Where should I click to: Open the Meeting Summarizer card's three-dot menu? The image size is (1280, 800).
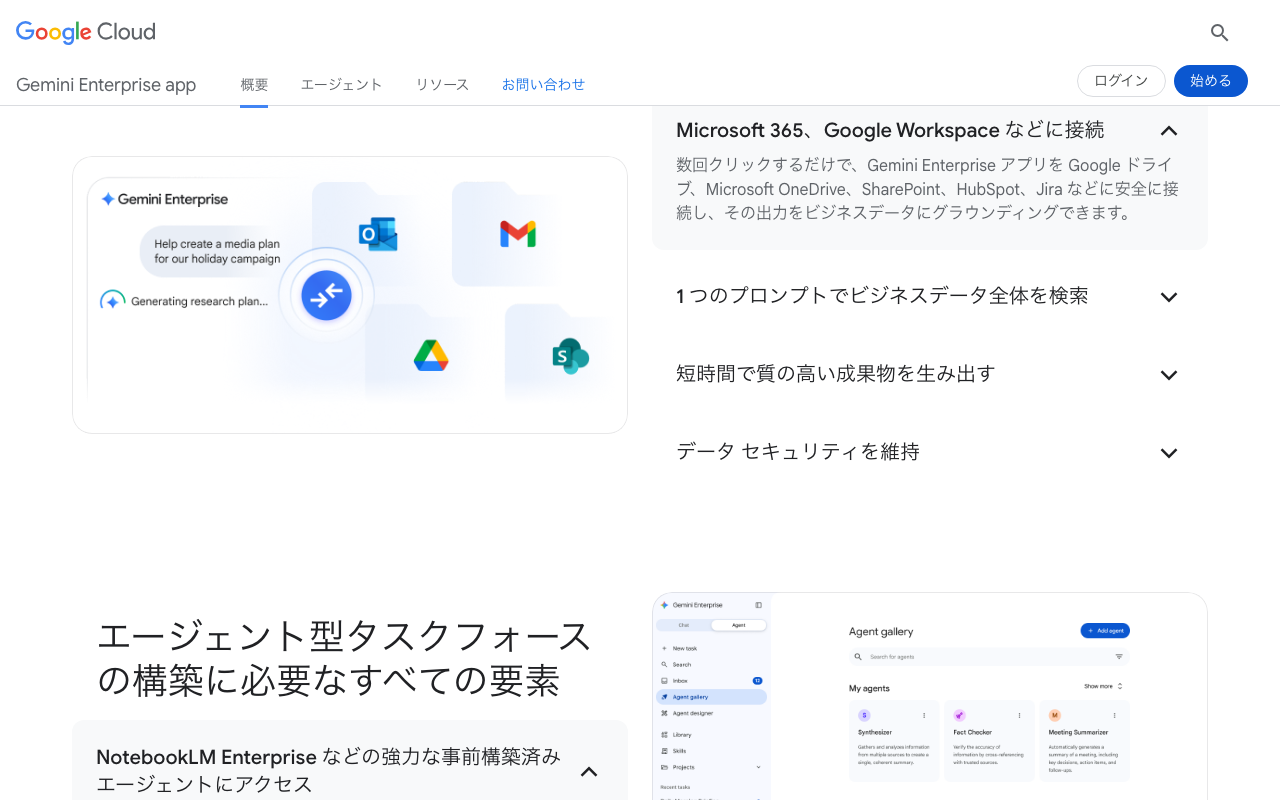coord(1114,715)
